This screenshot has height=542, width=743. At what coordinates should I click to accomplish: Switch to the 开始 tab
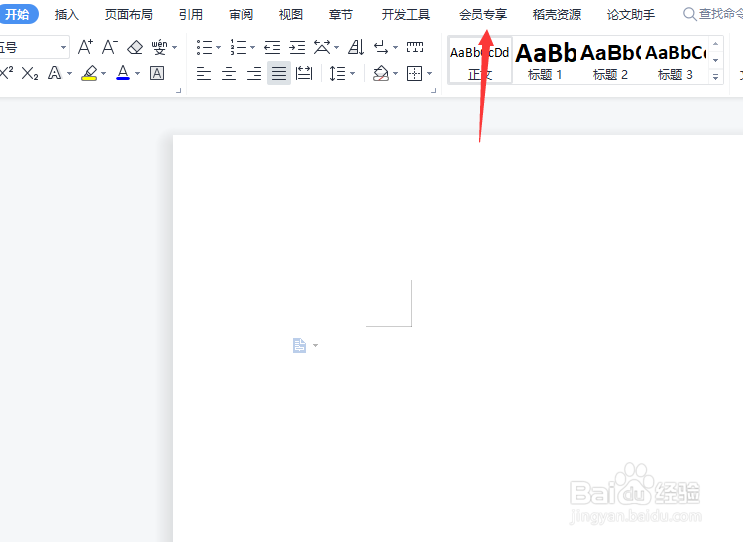18,15
